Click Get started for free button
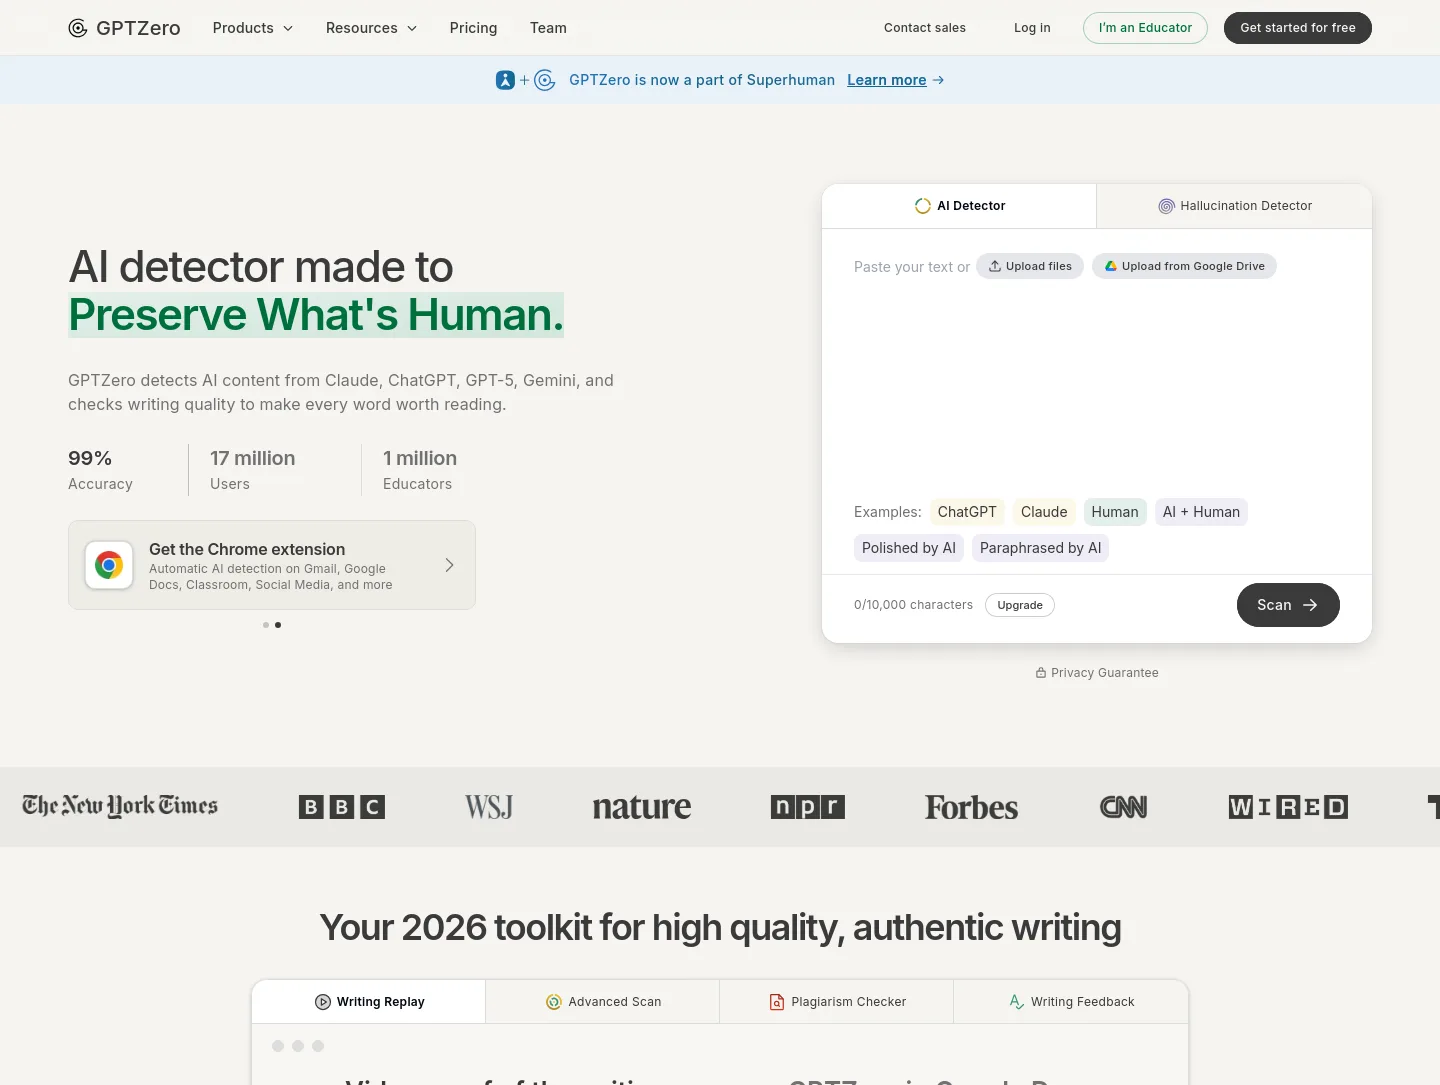Image resolution: width=1440 pixels, height=1085 pixels. tap(1298, 28)
